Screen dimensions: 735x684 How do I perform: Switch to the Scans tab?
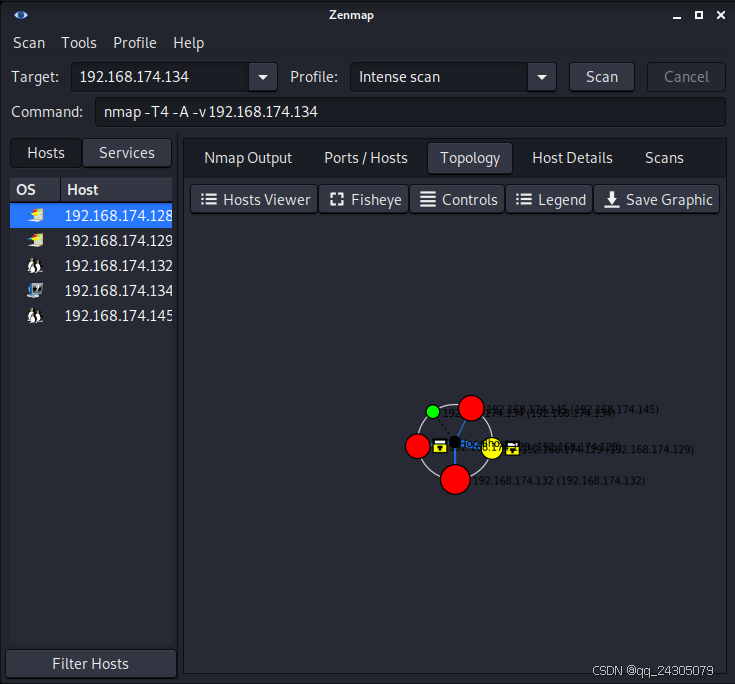coord(664,158)
